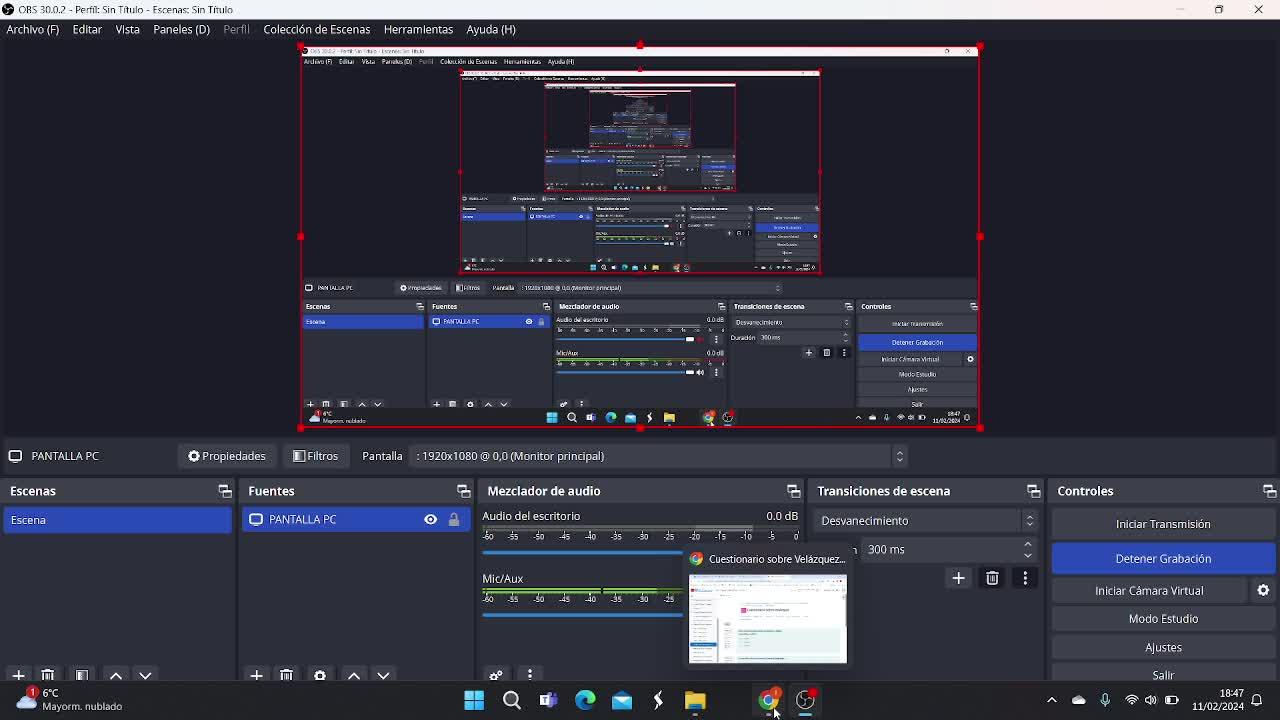Hide the PANTALLA PC source

(x=430, y=519)
